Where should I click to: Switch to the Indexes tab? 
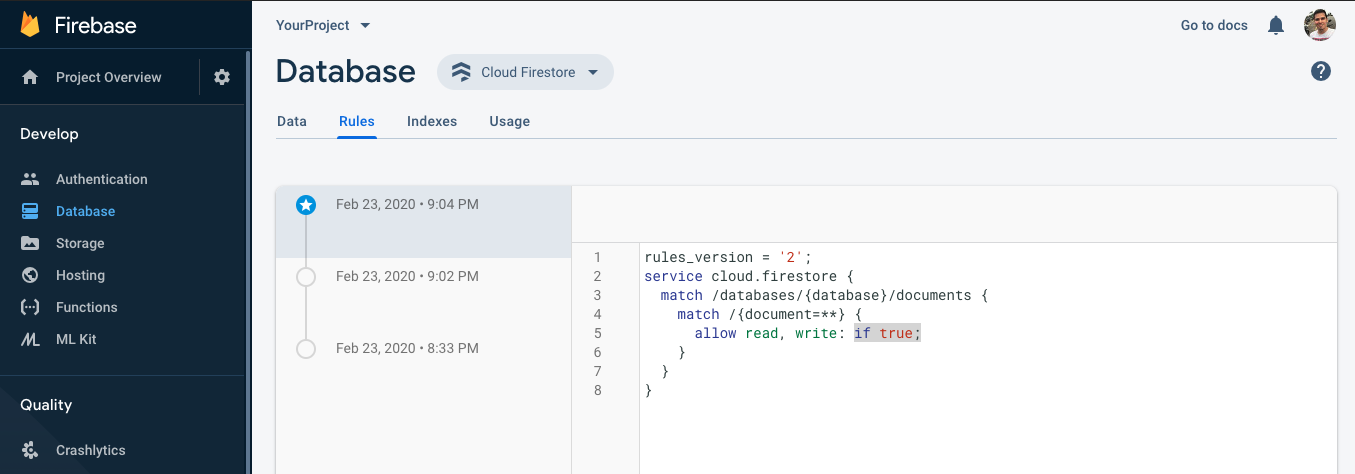coord(432,121)
